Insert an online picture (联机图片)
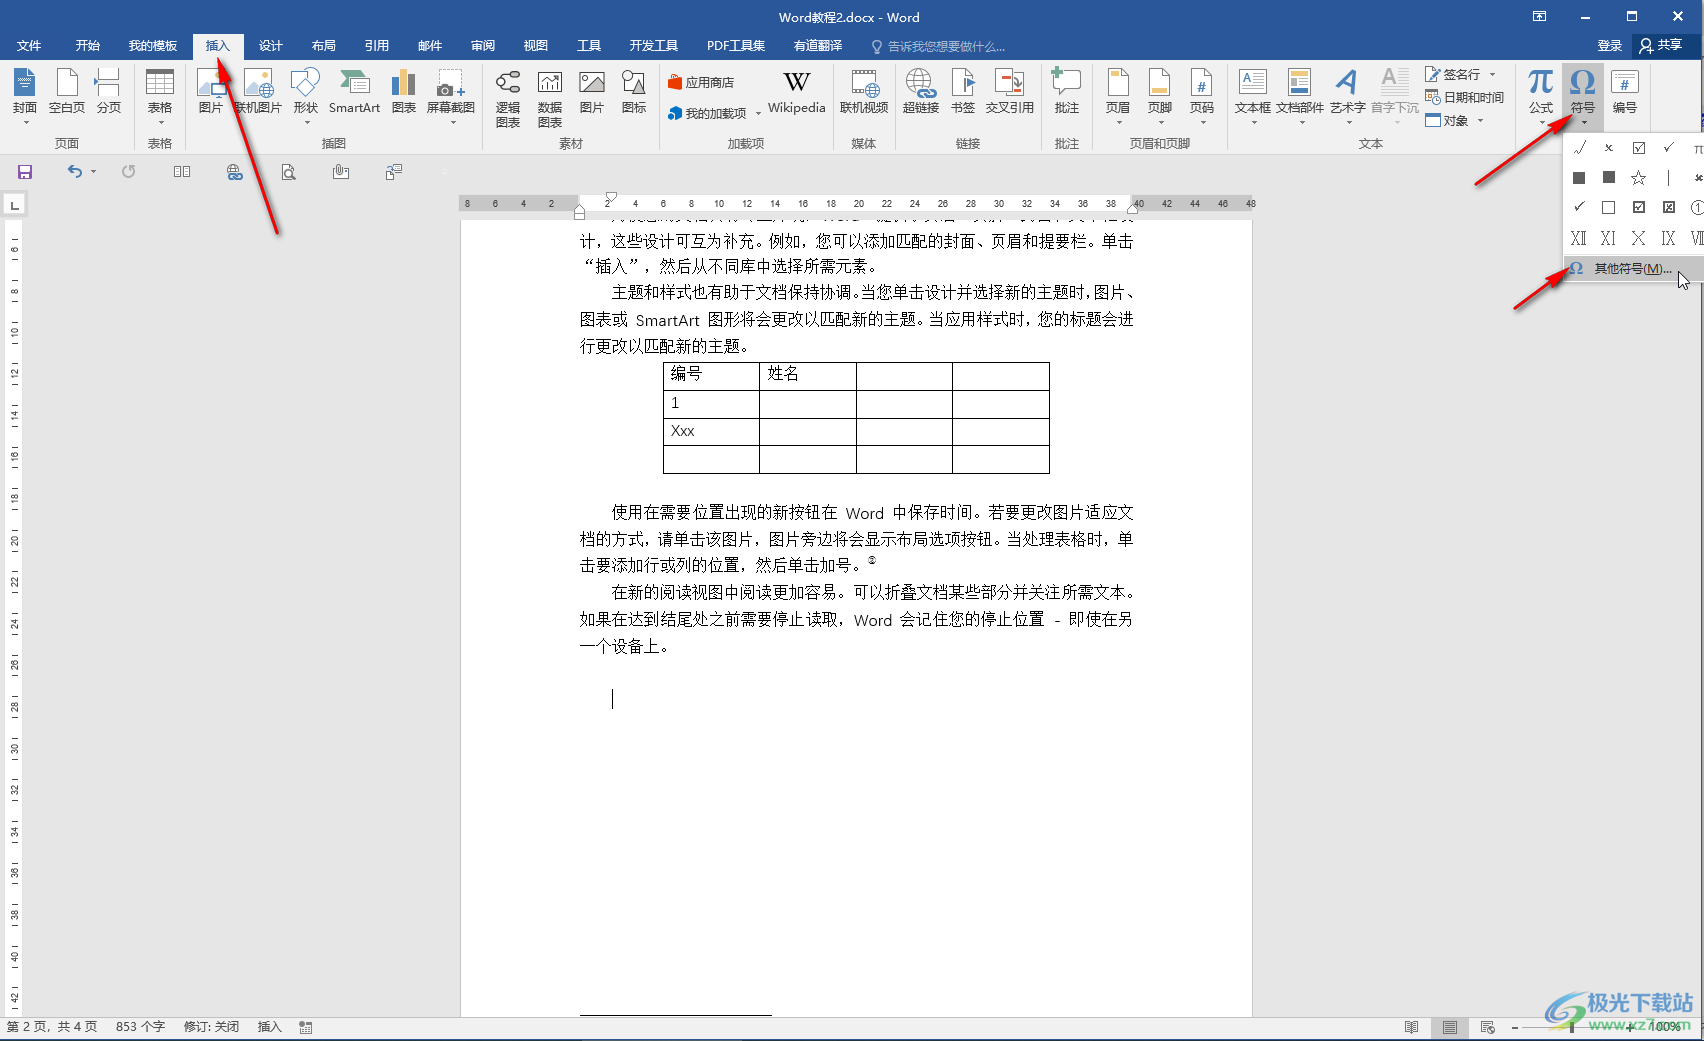Viewport: 1704px width, 1041px height. 258,92
